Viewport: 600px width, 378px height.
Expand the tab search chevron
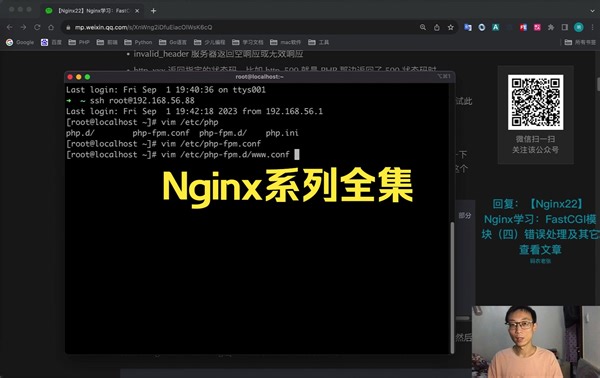pos(593,11)
